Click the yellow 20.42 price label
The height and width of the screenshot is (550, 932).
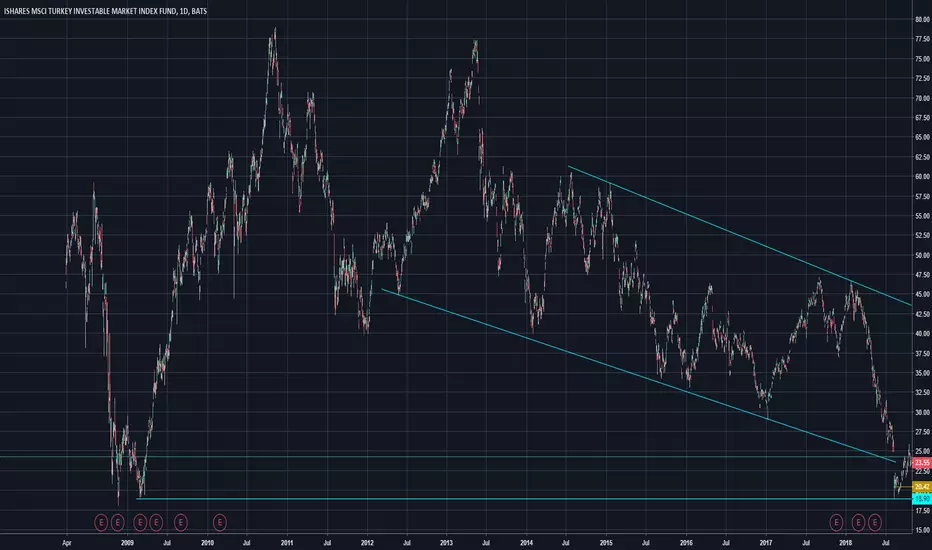pyautogui.click(x=922, y=487)
